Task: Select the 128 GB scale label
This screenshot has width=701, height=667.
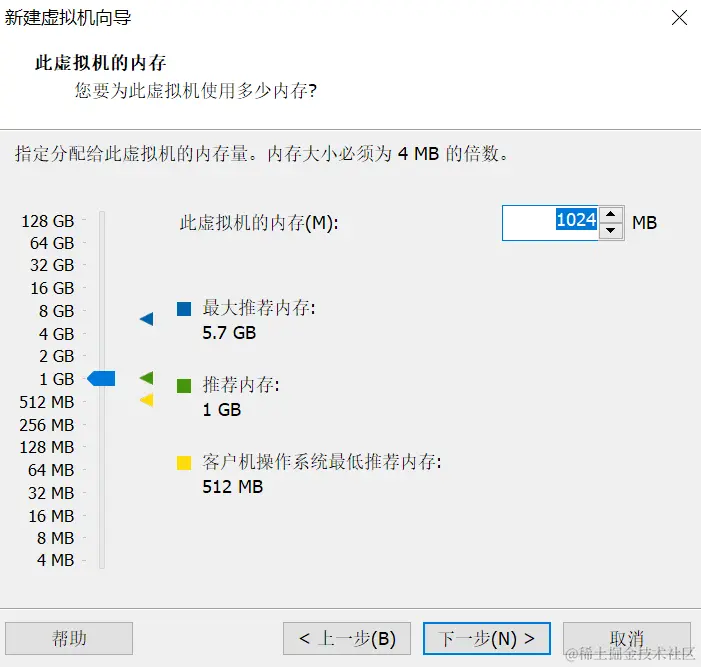Action: [x=48, y=221]
